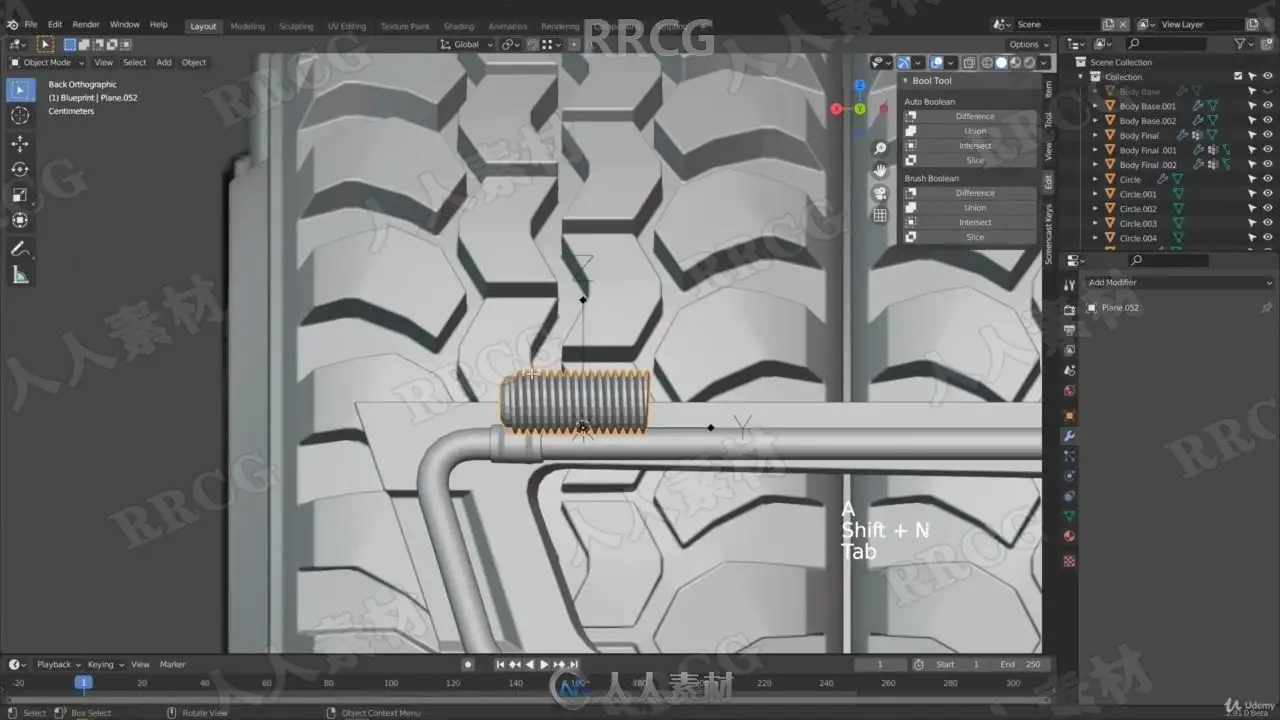Switch to material preview shading
1280x720 pixels.
(x=1015, y=63)
